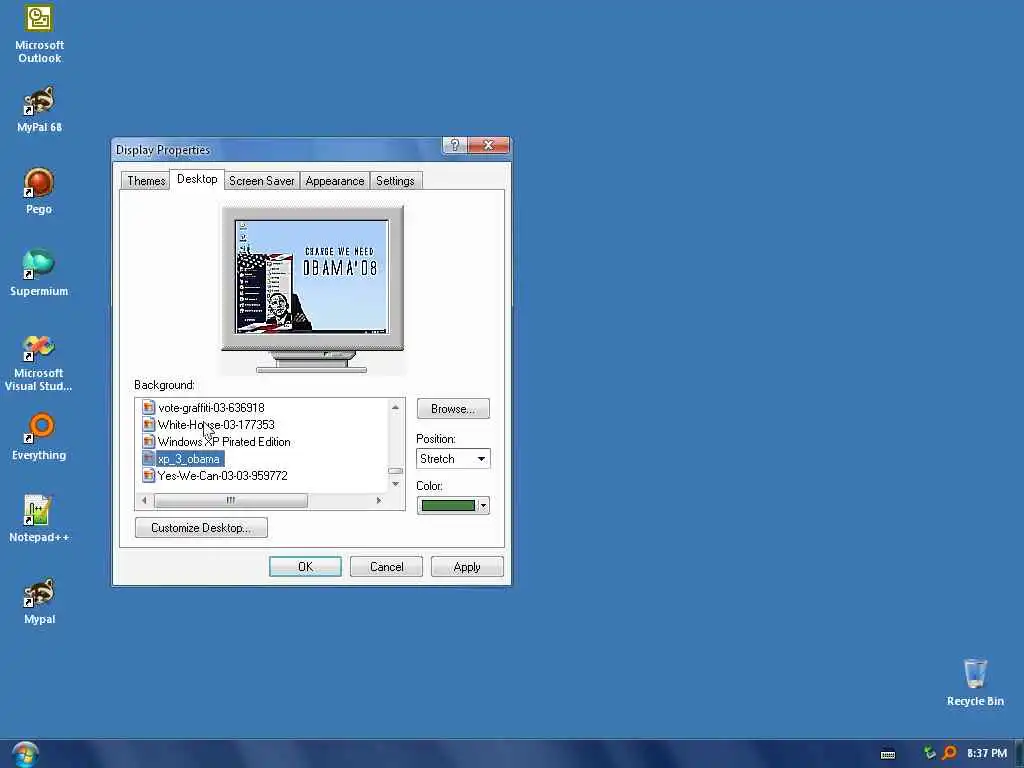
Task: Launch MyPal 68 desktop shortcut
Action: tap(39, 109)
